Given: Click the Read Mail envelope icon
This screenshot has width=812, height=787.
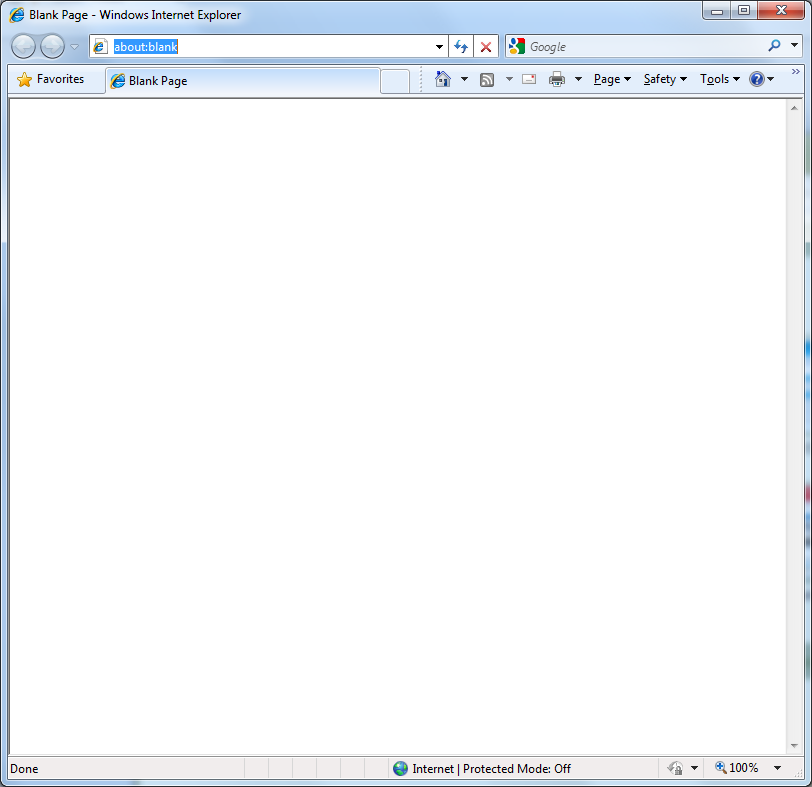Looking at the screenshot, I should point(529,79).
